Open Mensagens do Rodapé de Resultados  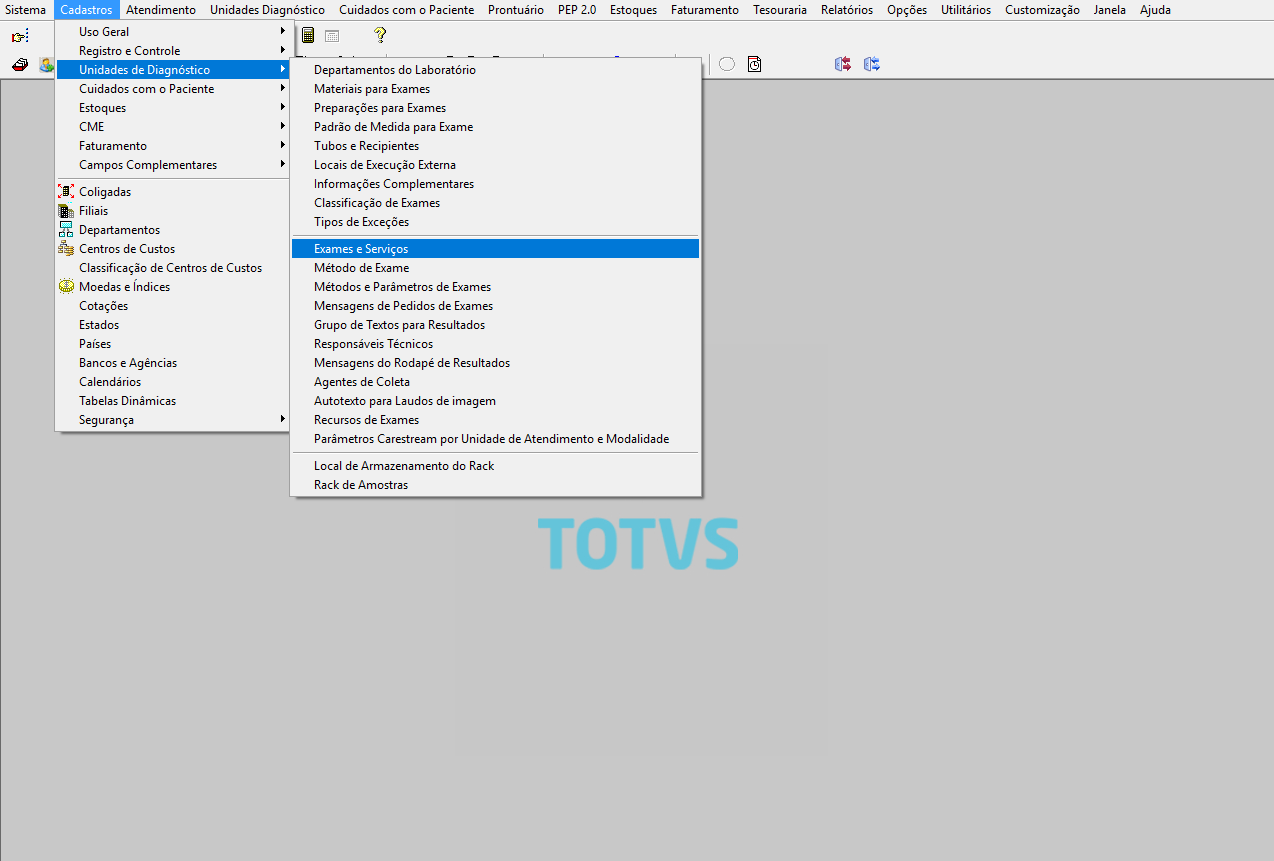tap(495, 363)
